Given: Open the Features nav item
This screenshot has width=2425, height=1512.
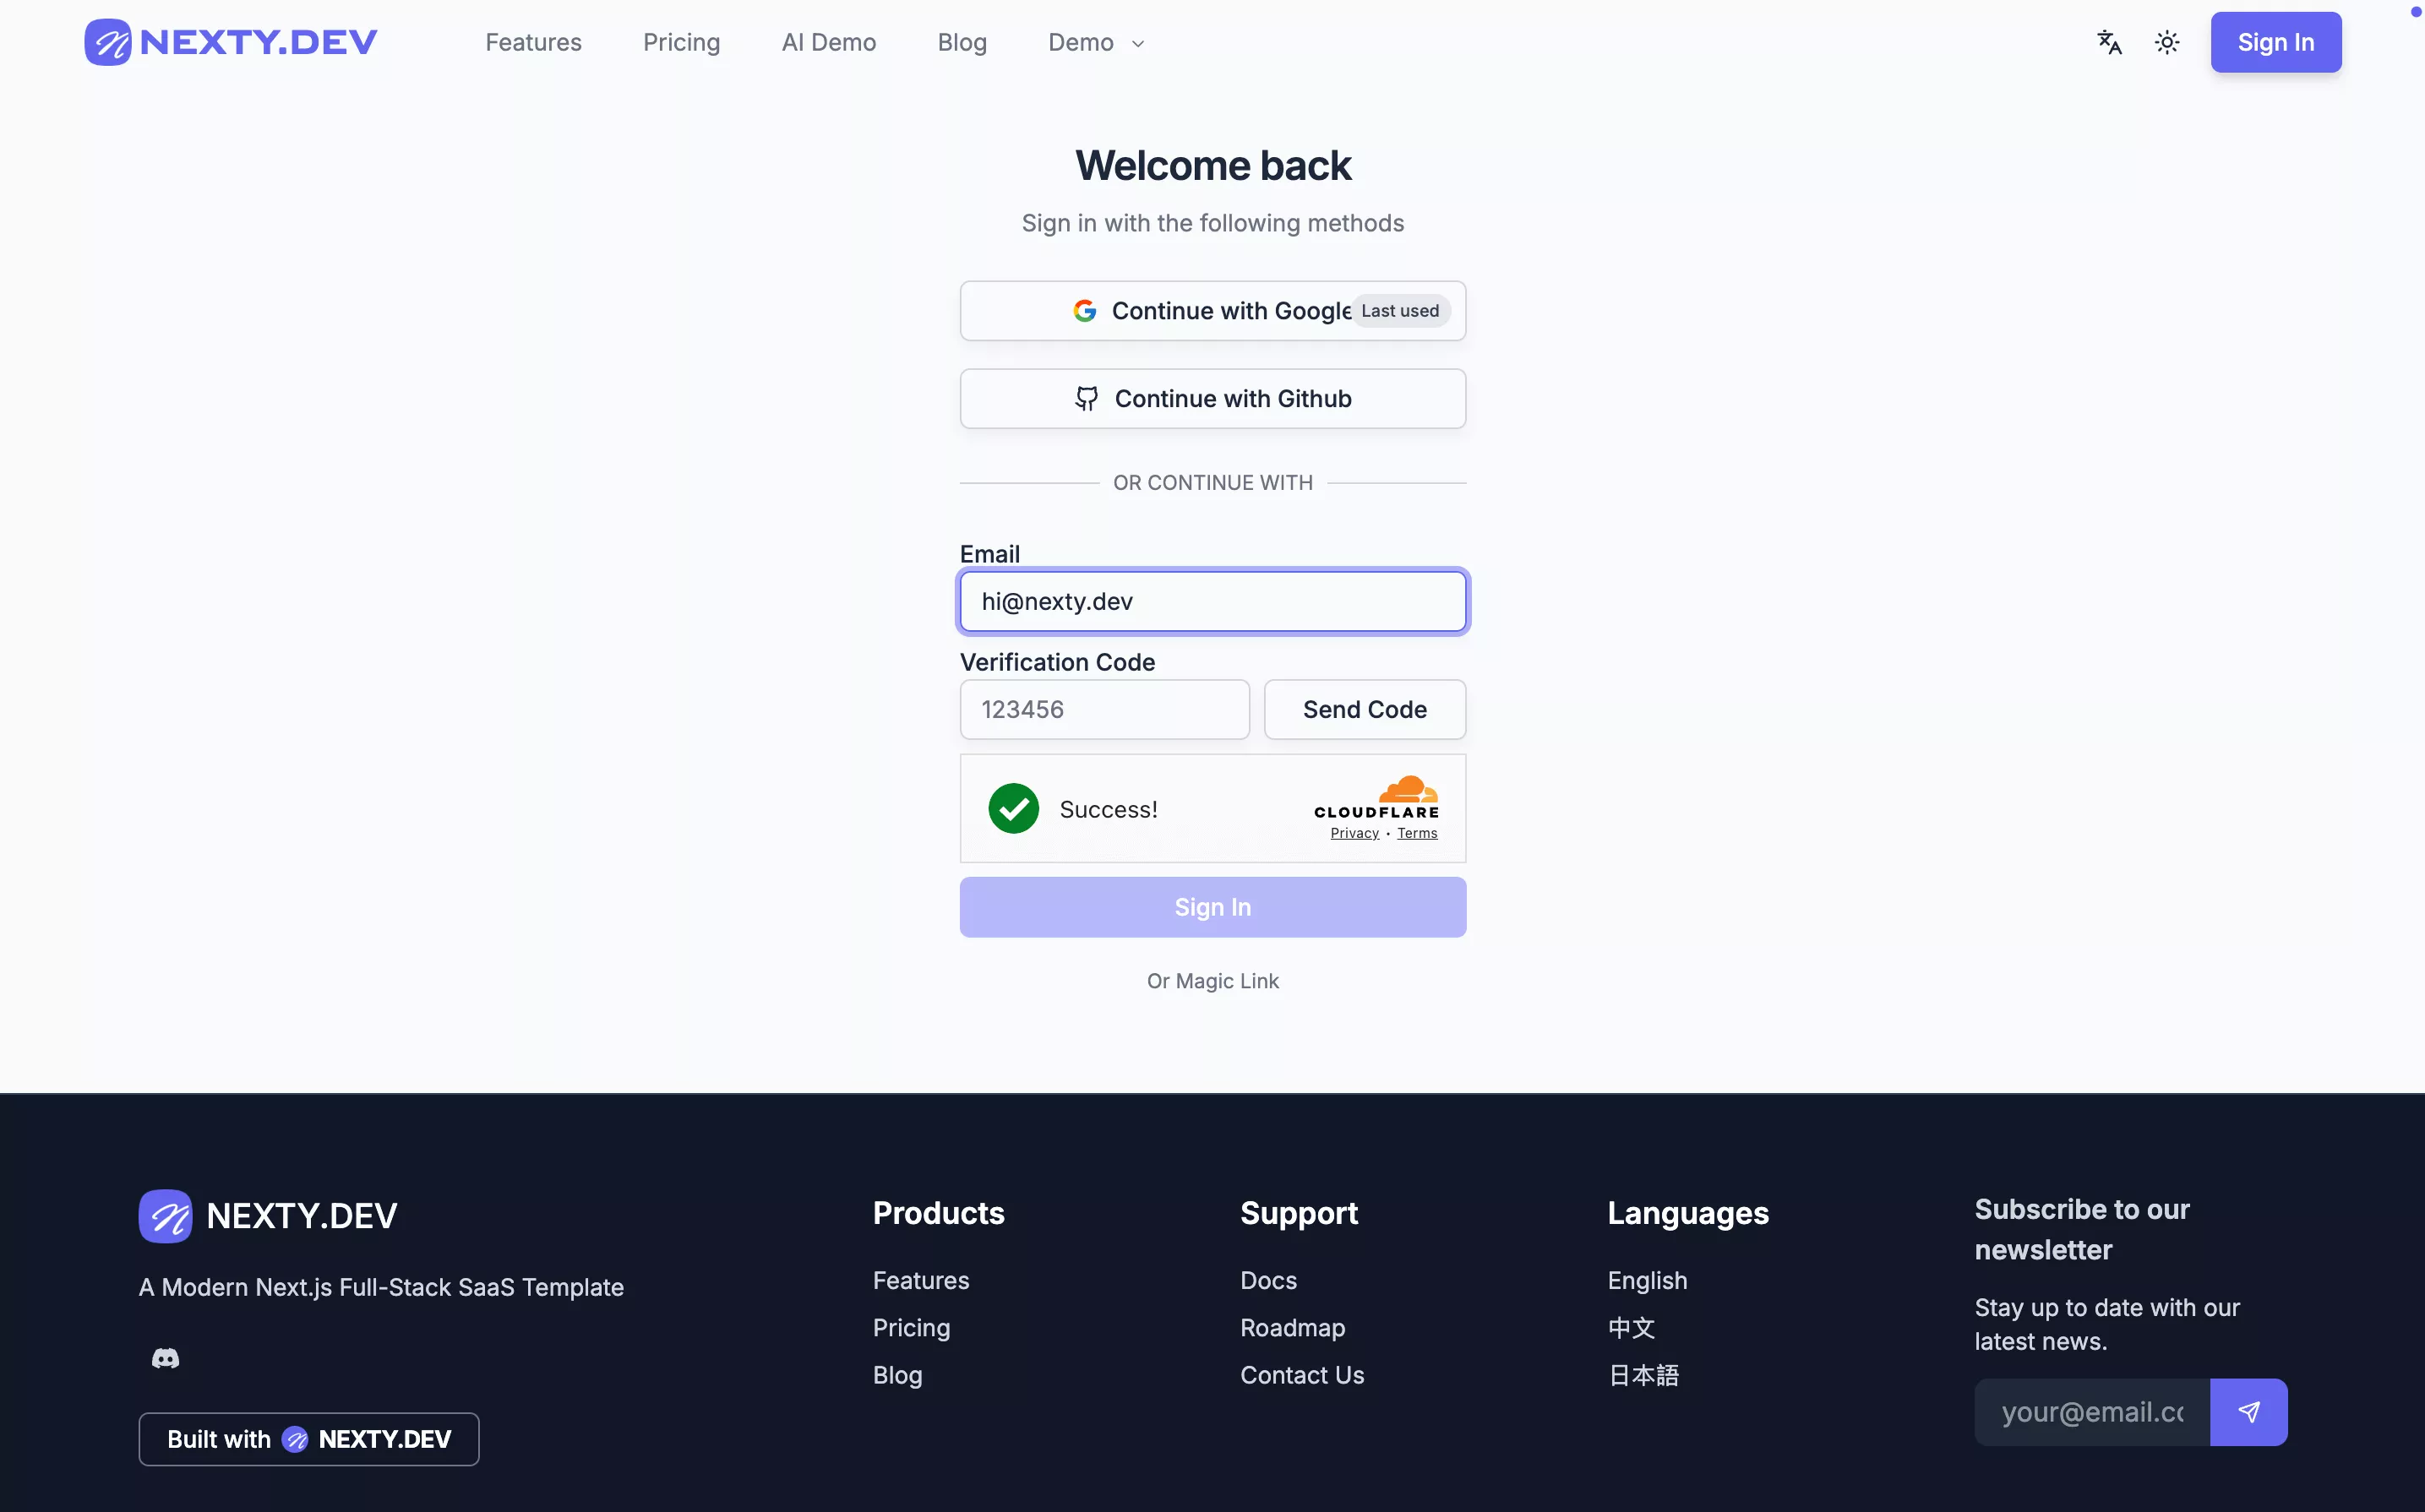Looking at the screenshot, I should [533, 43].
